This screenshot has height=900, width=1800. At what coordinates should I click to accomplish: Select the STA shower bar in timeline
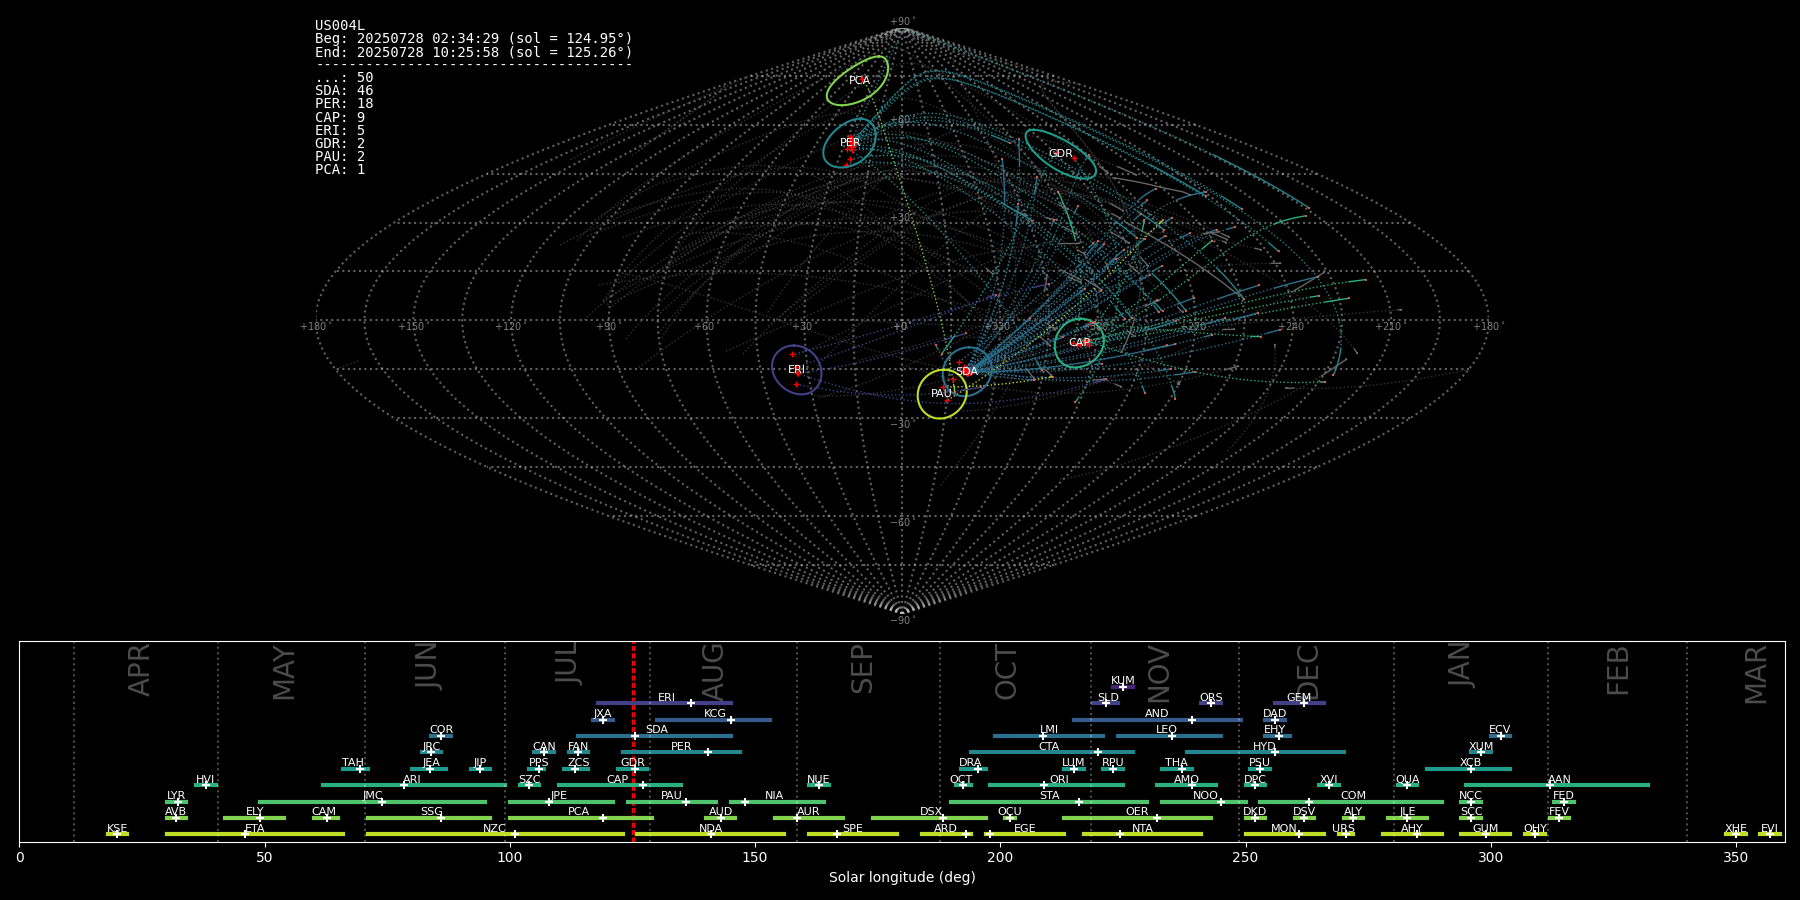pyautogui.click(x=1049, y=802)
